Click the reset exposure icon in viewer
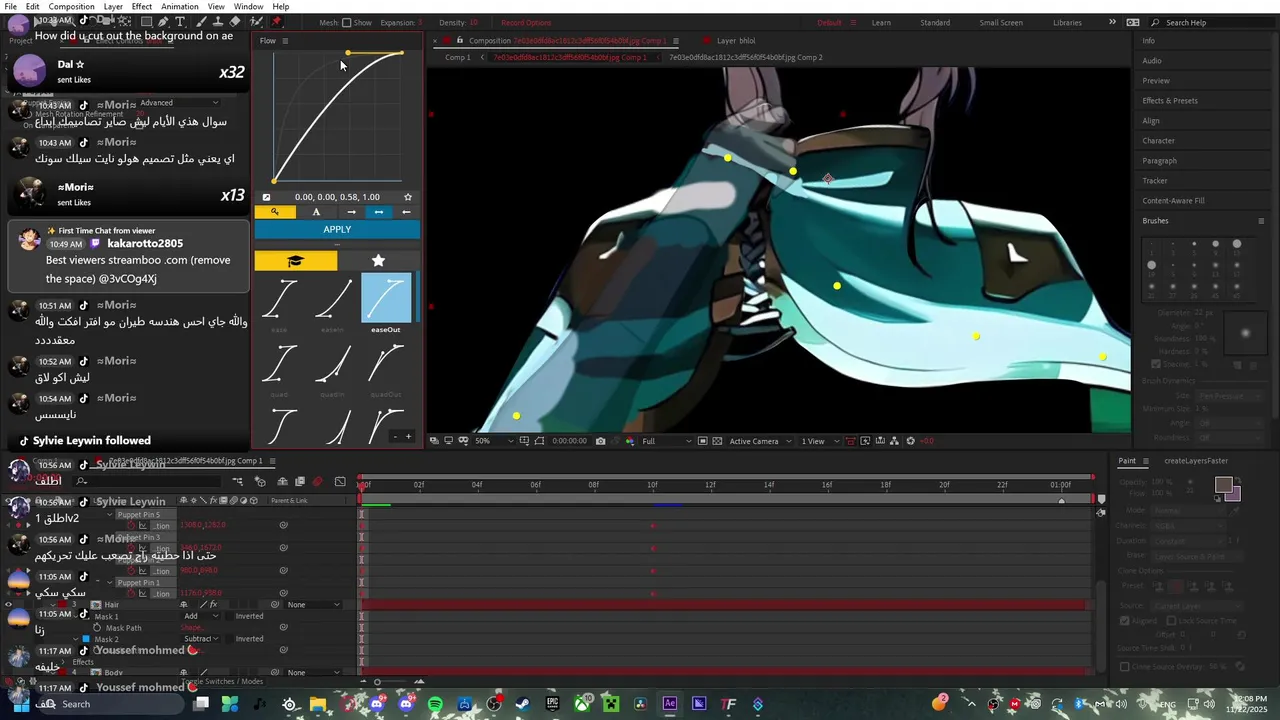This screenshot has width=1280, height=720. [910, 441]
